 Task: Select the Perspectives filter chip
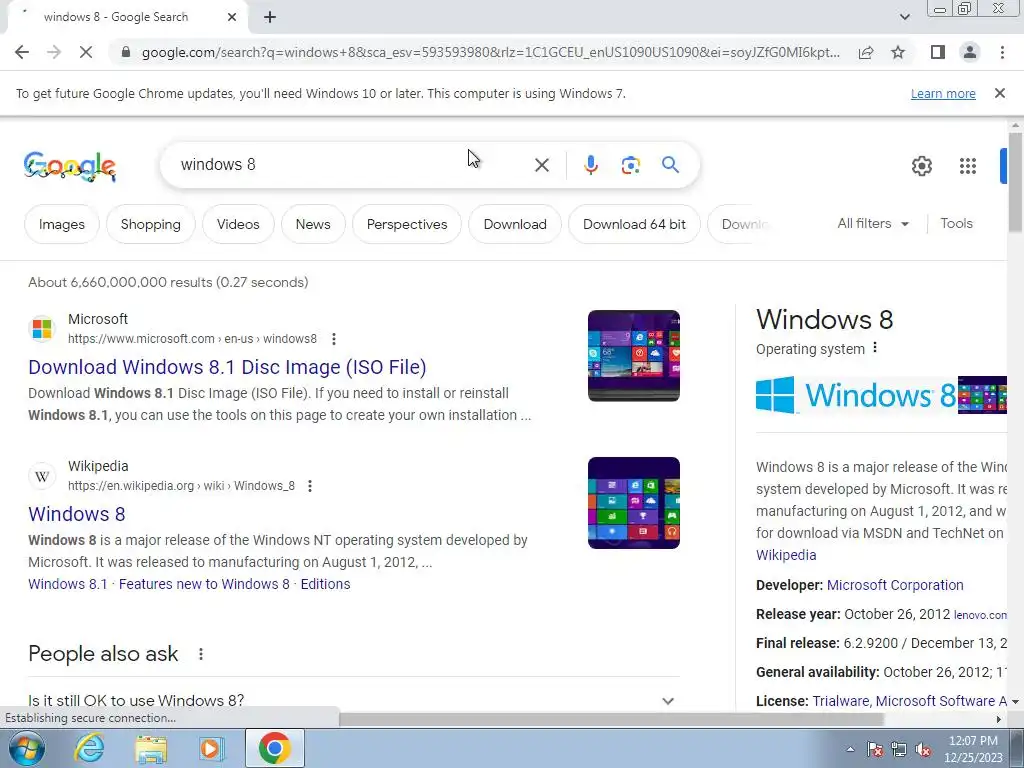click(x=407, y=224)
